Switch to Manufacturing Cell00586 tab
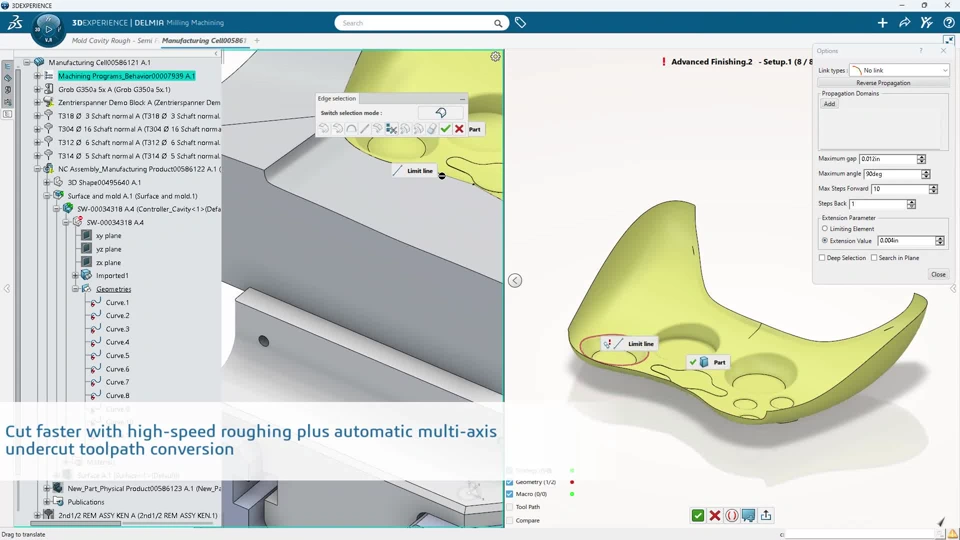 [x=204, y=40]
